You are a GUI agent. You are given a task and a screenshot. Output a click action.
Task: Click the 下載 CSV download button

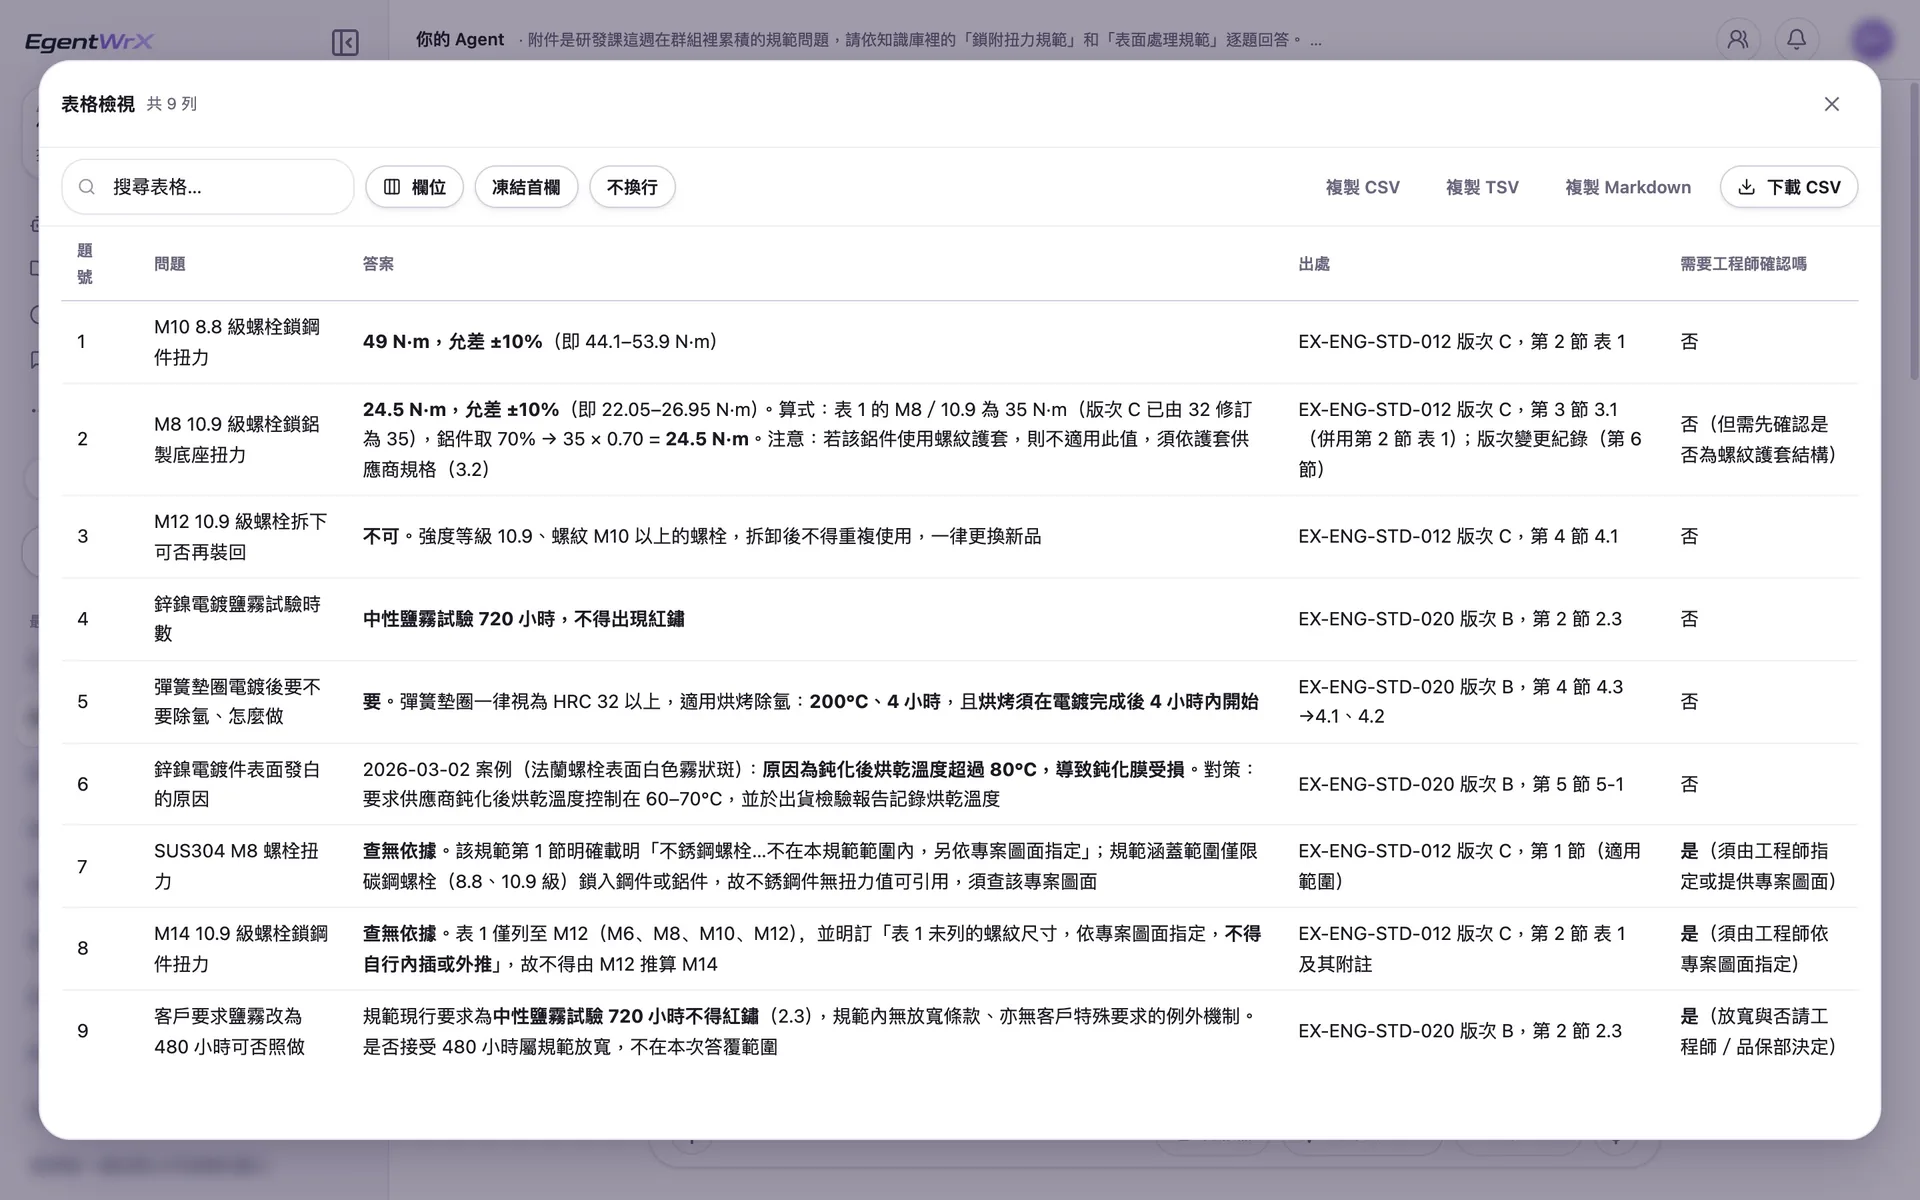(1789, 187)
